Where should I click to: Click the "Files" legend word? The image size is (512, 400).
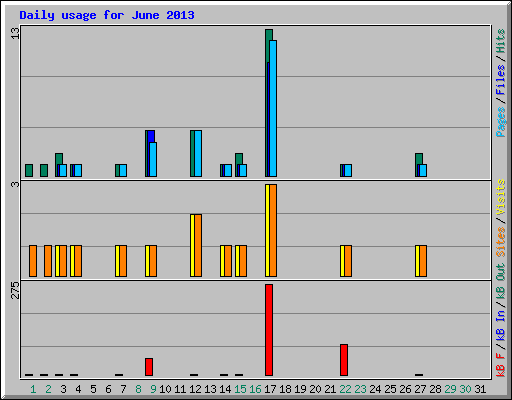[500, 80]
